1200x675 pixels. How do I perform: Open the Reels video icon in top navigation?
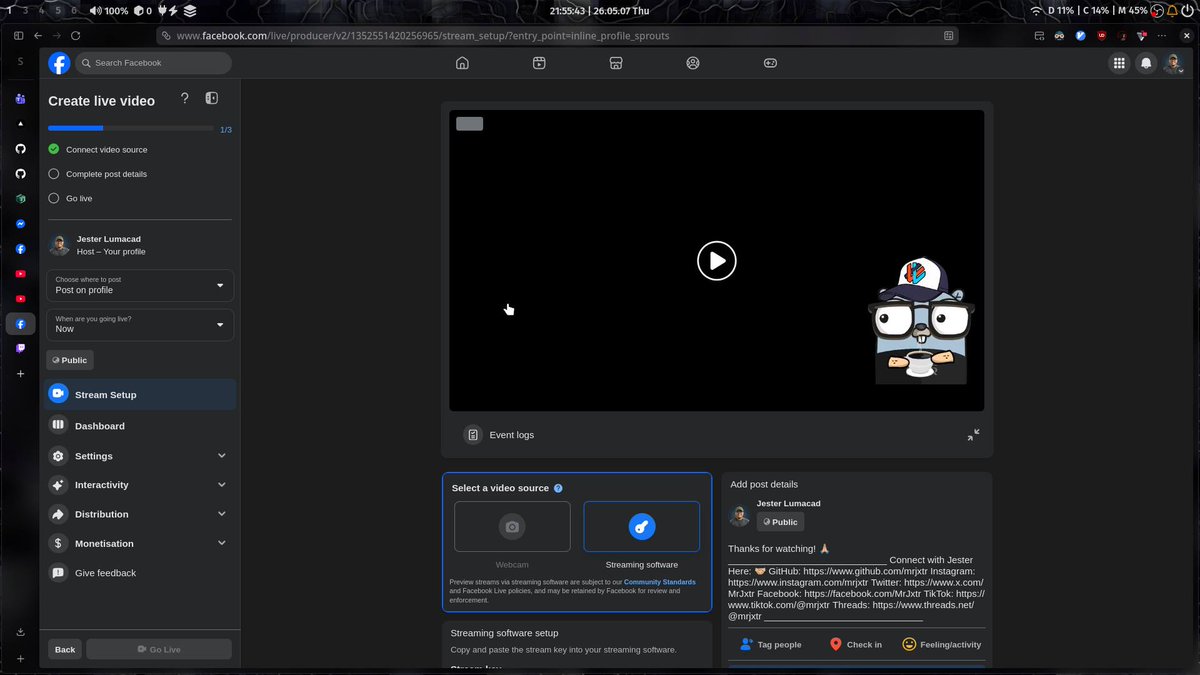pyautogui.click(x=539, y=63)
